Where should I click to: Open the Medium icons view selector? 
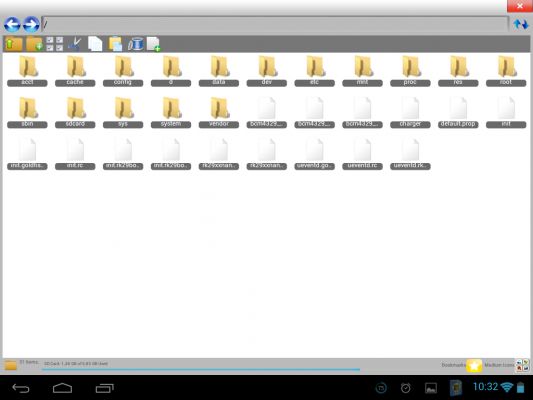pos(522,366)
